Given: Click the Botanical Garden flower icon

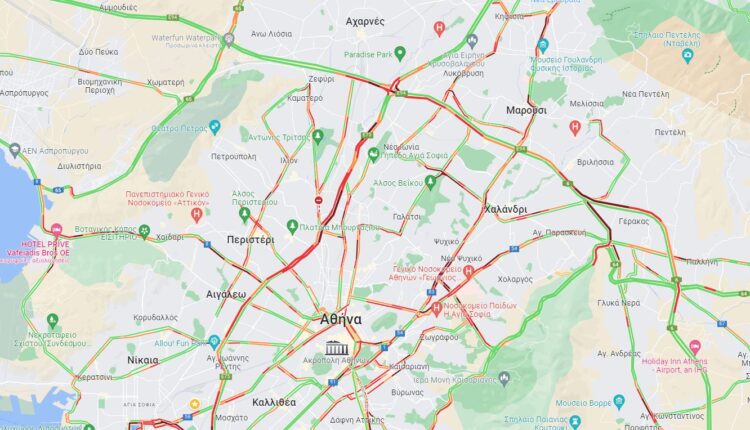Looking at the screenshot, I should coord(144,232).
